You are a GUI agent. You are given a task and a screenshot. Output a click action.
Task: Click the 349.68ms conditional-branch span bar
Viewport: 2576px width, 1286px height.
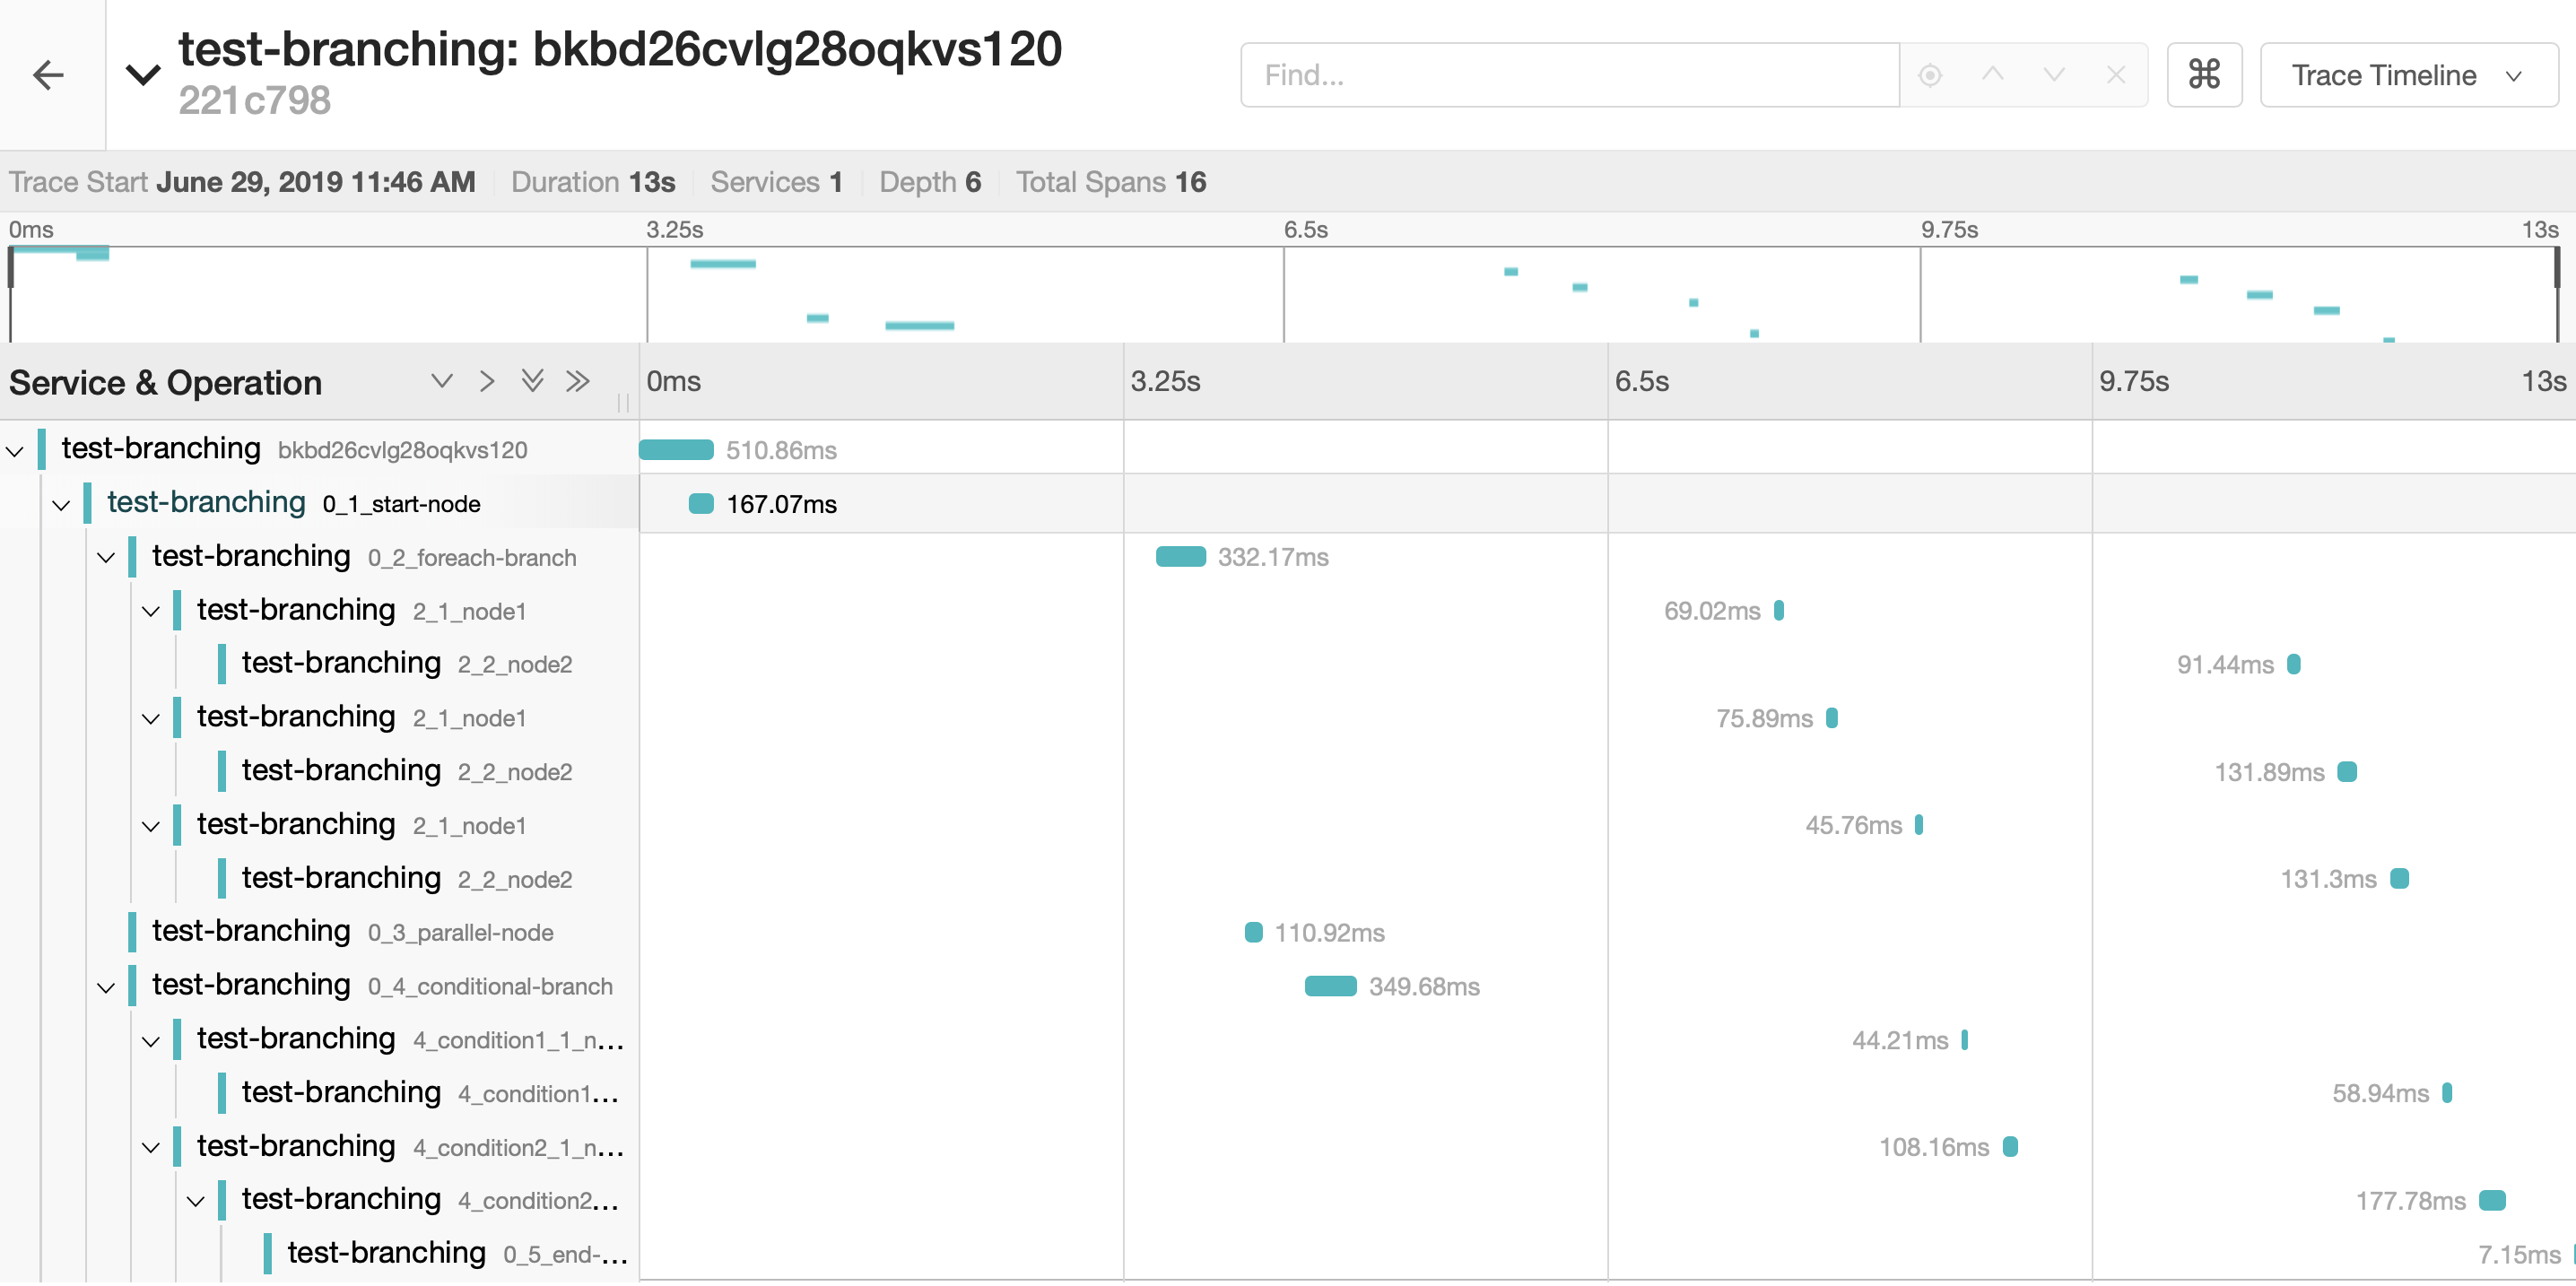point(1330,987)
